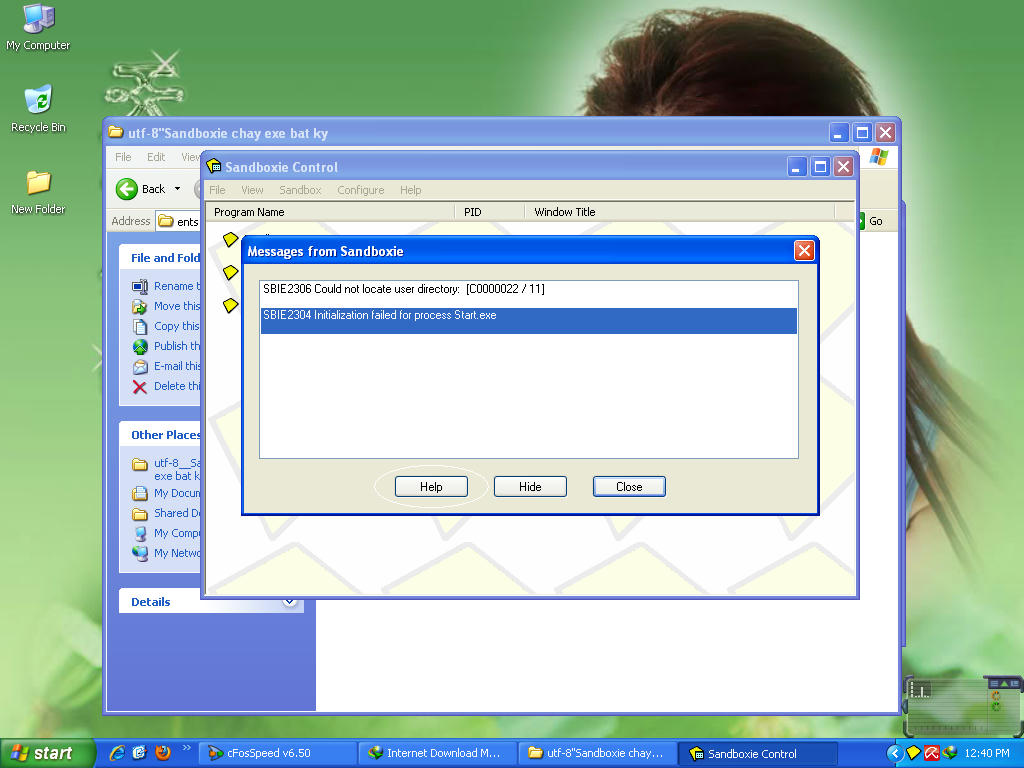Switch to Sandboxie Control taskbar button
Image resolution: width=1024 pixels, height=768 pixels.
click(758, 753)
